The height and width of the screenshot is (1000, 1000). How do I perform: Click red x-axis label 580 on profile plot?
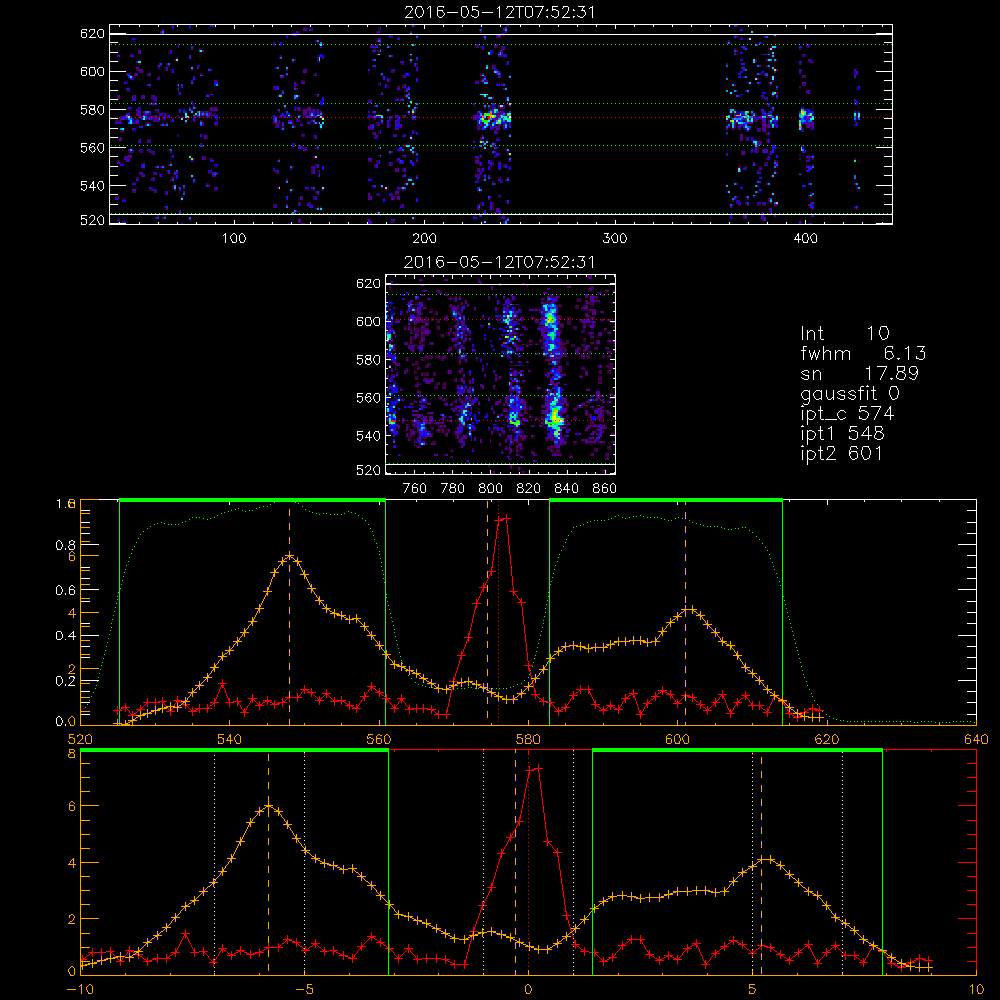coord(529,740)
